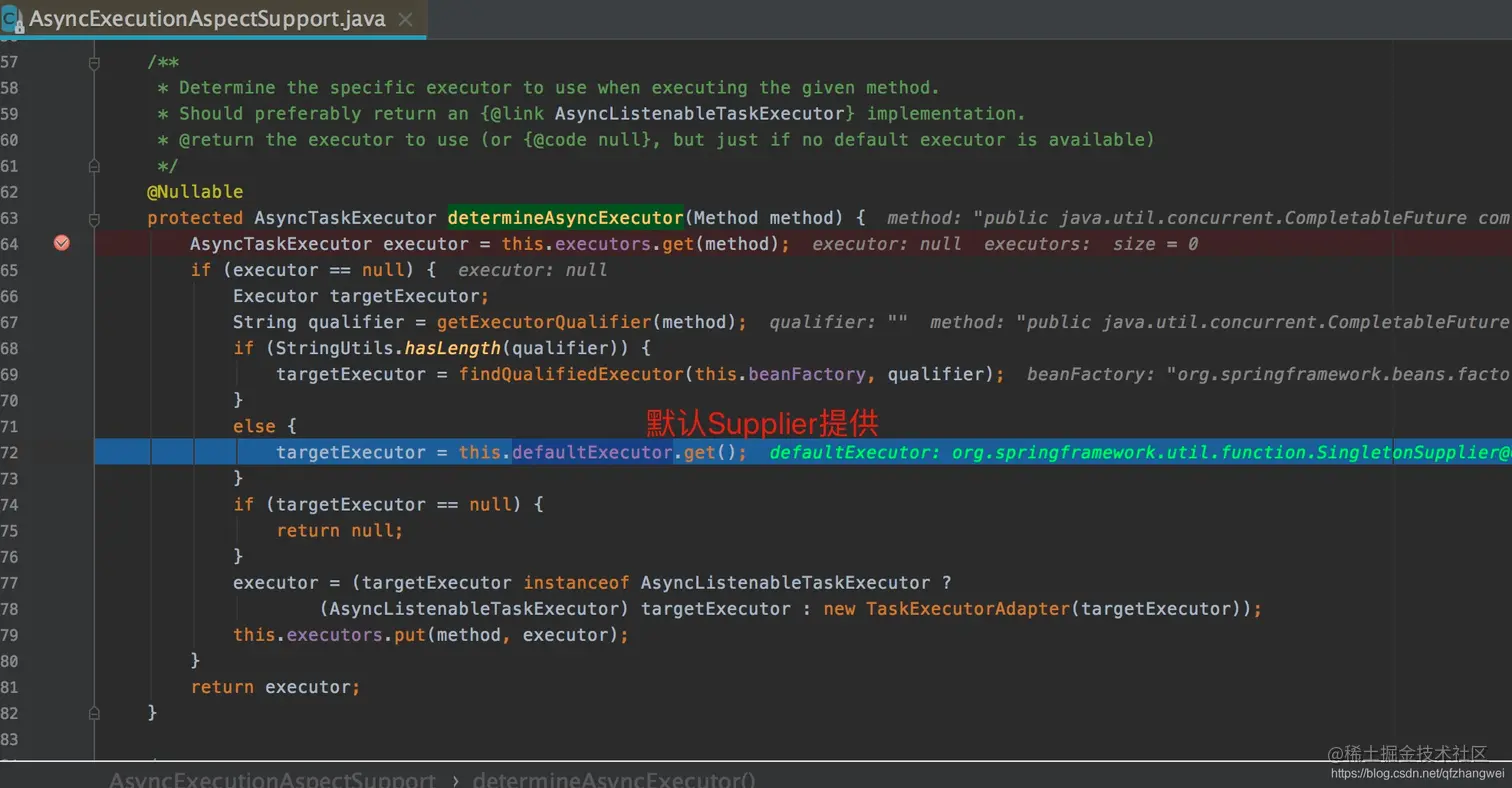Viewport: 1512px width, 788px height.
Task: Click the beanFactory inline debug value on line 69
Action: 1268,374
